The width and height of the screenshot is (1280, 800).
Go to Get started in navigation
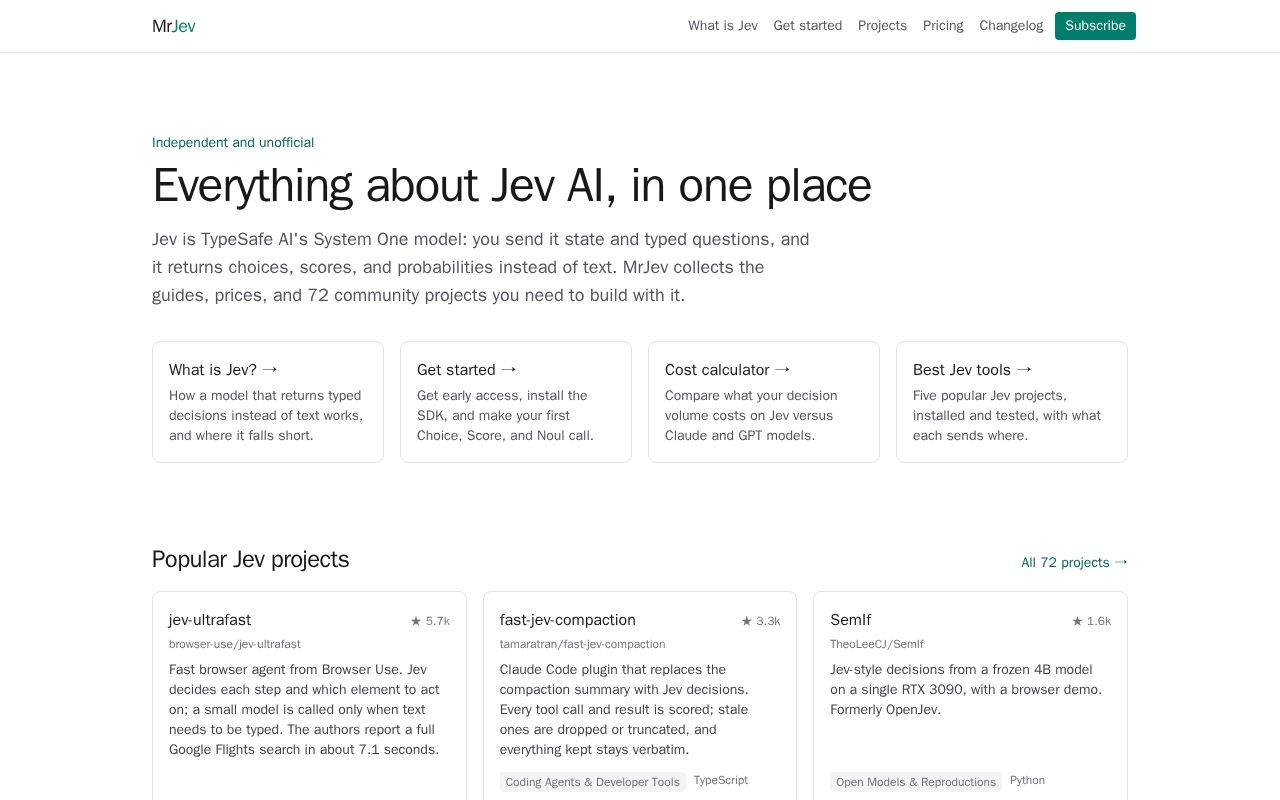[808, 26]
